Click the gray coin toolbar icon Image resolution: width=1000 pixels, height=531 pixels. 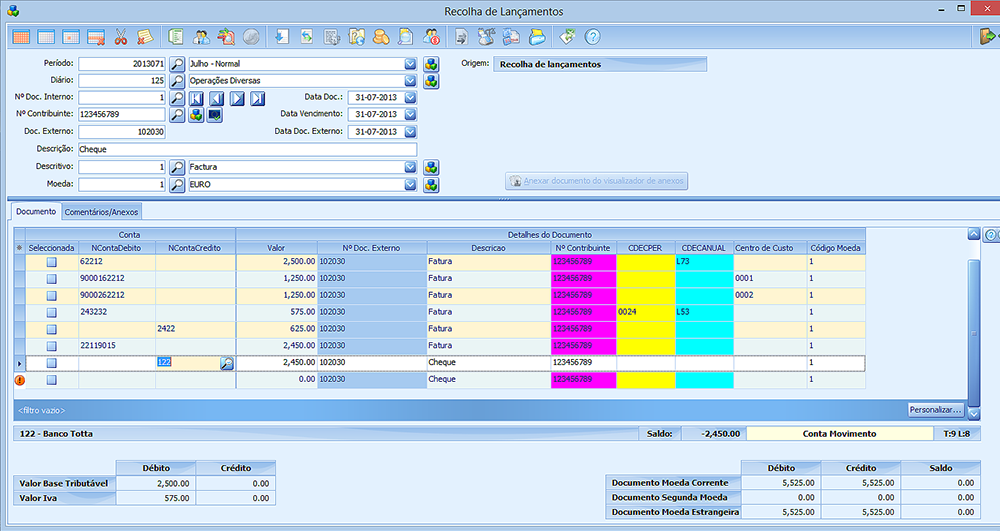[x=251, y=37]
